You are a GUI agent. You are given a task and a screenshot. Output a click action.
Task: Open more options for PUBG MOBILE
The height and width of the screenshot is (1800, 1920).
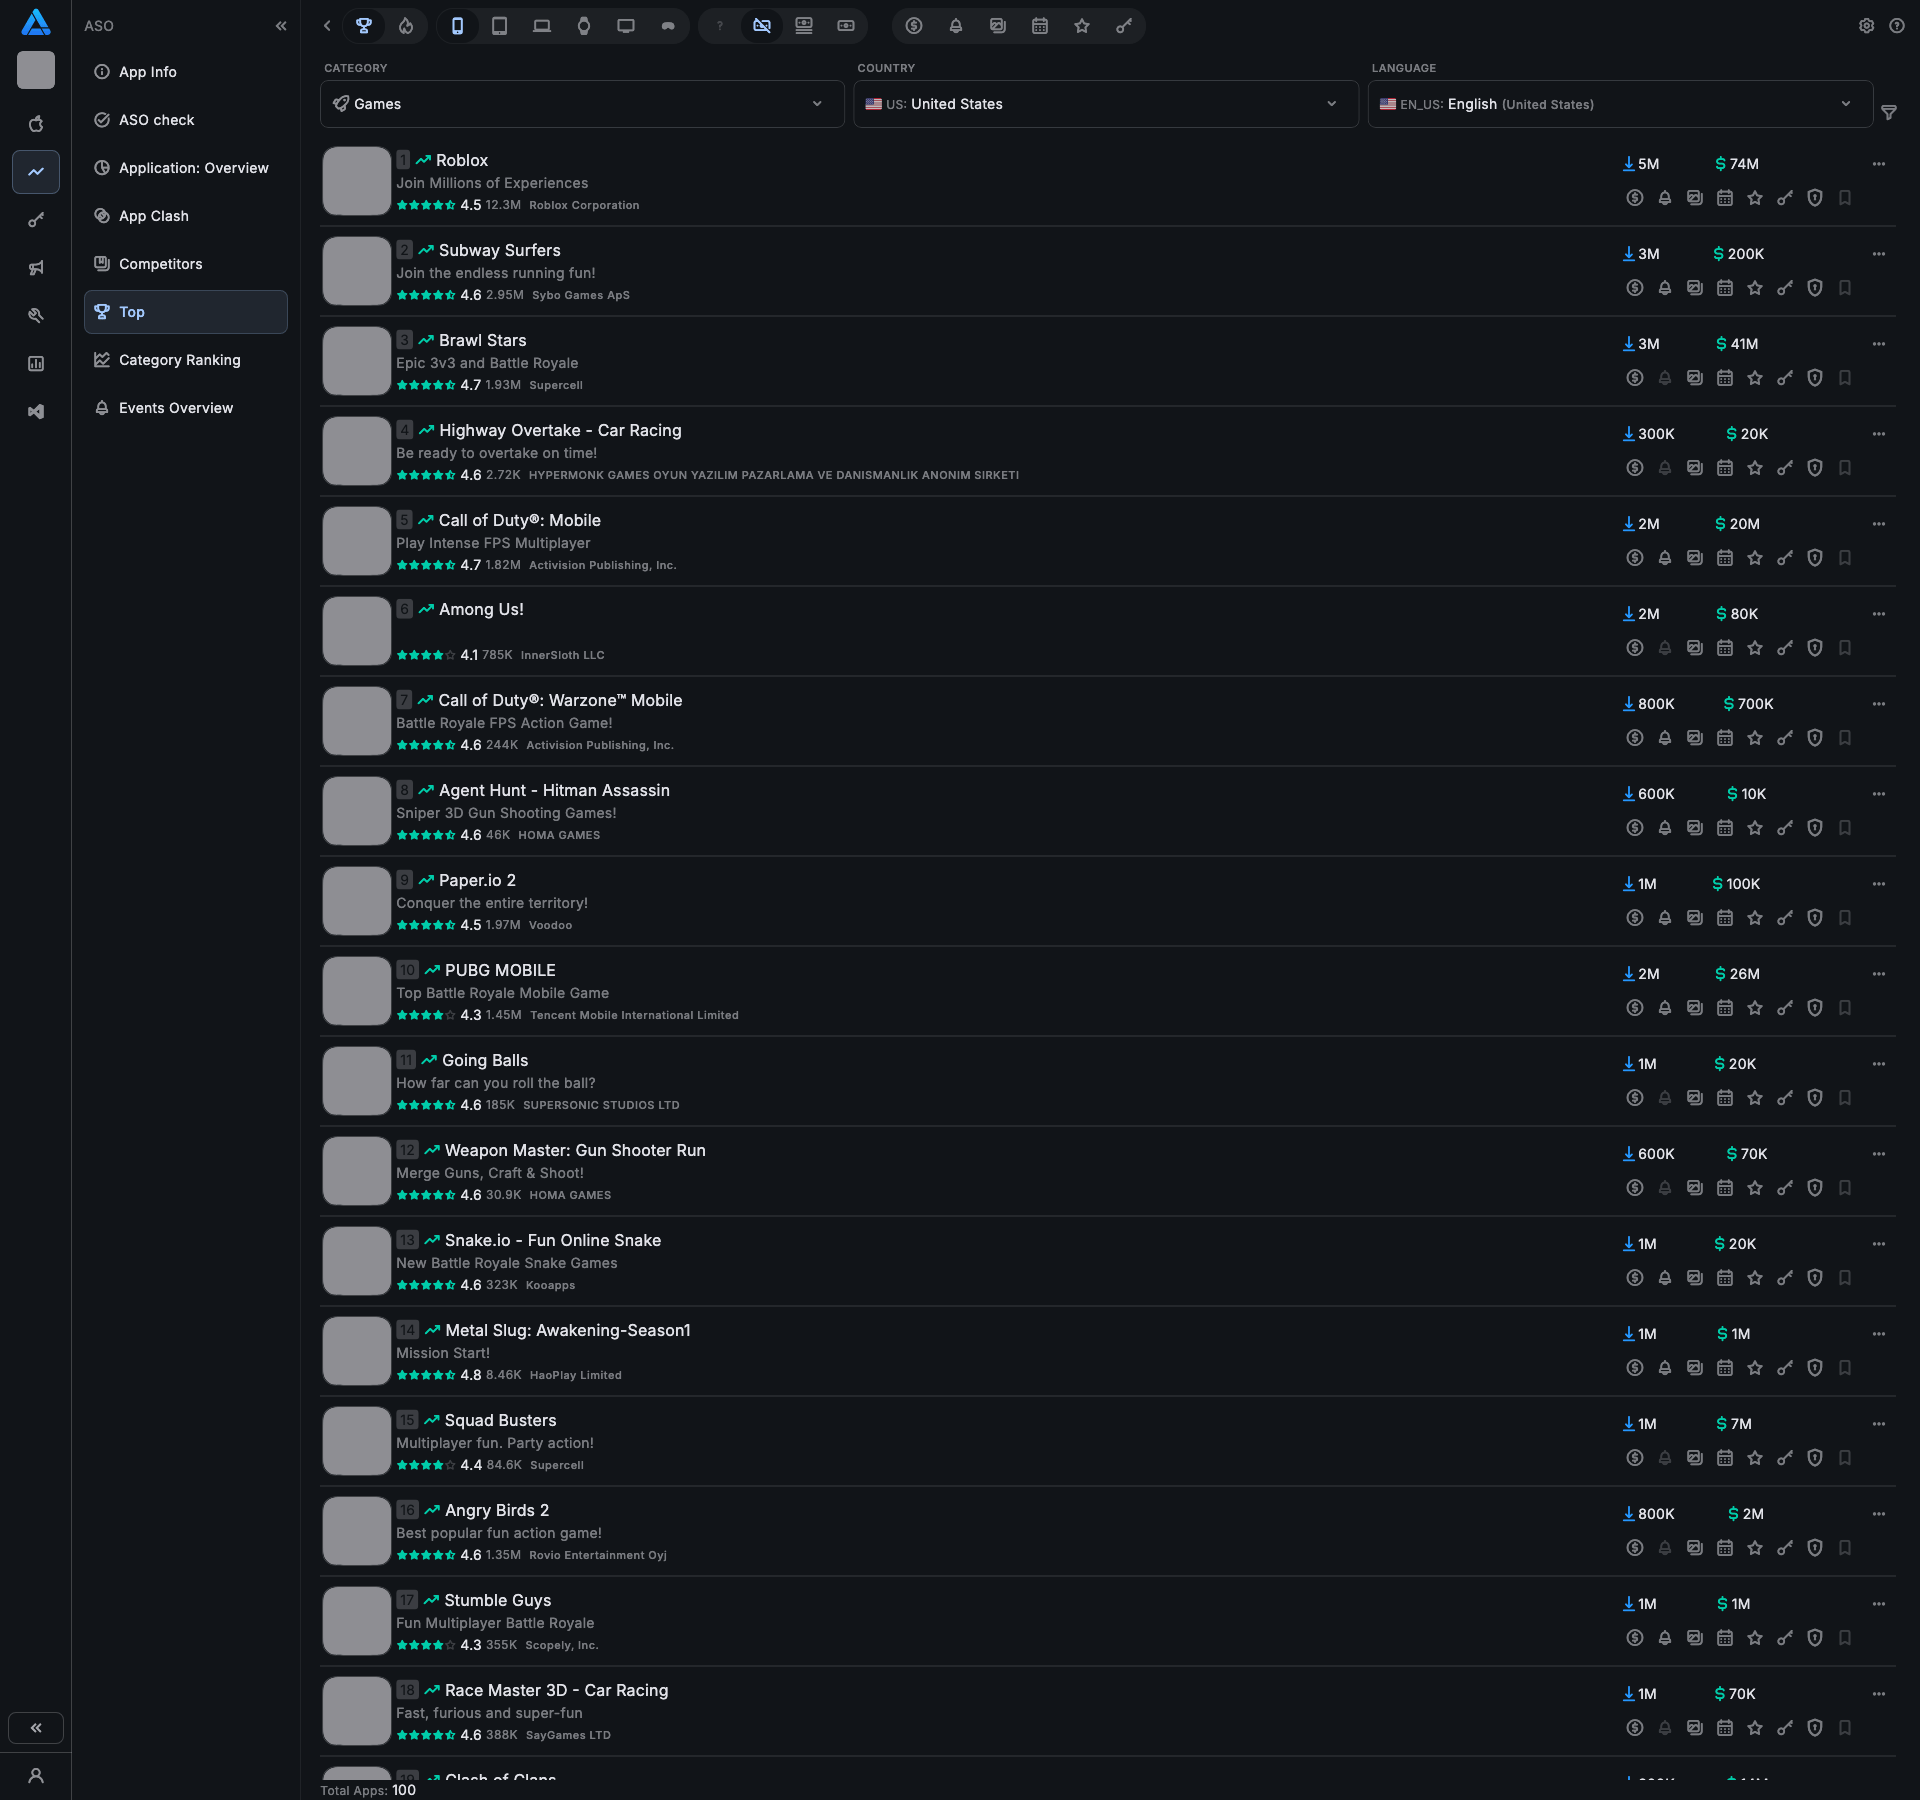coord(1879,974)
